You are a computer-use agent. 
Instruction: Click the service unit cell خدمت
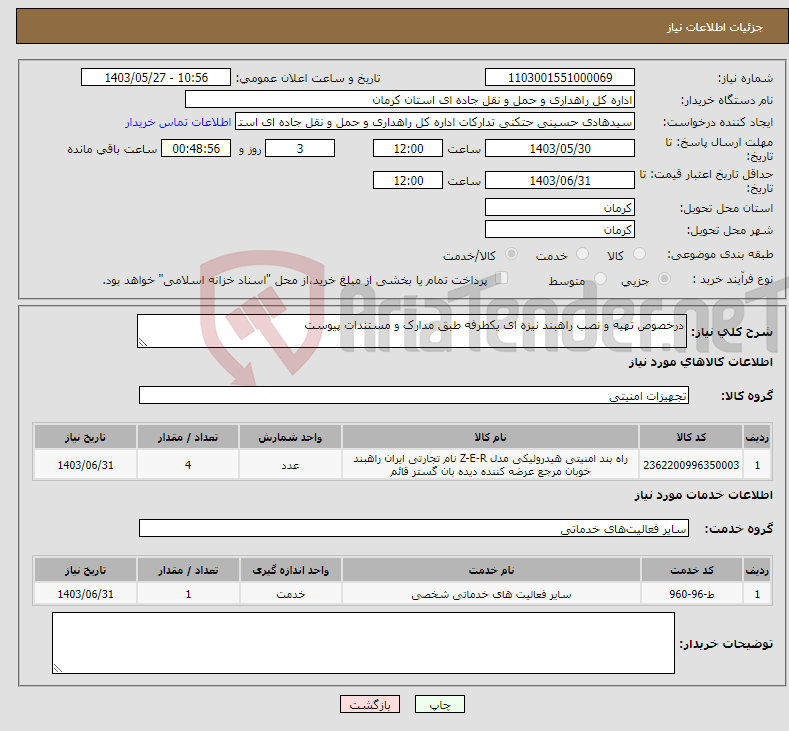click(290, 594)
